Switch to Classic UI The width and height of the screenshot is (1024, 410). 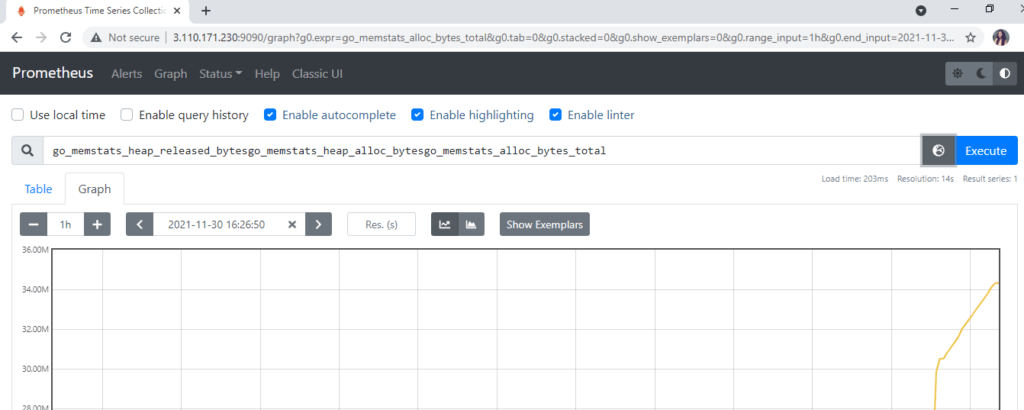(317, 74)
